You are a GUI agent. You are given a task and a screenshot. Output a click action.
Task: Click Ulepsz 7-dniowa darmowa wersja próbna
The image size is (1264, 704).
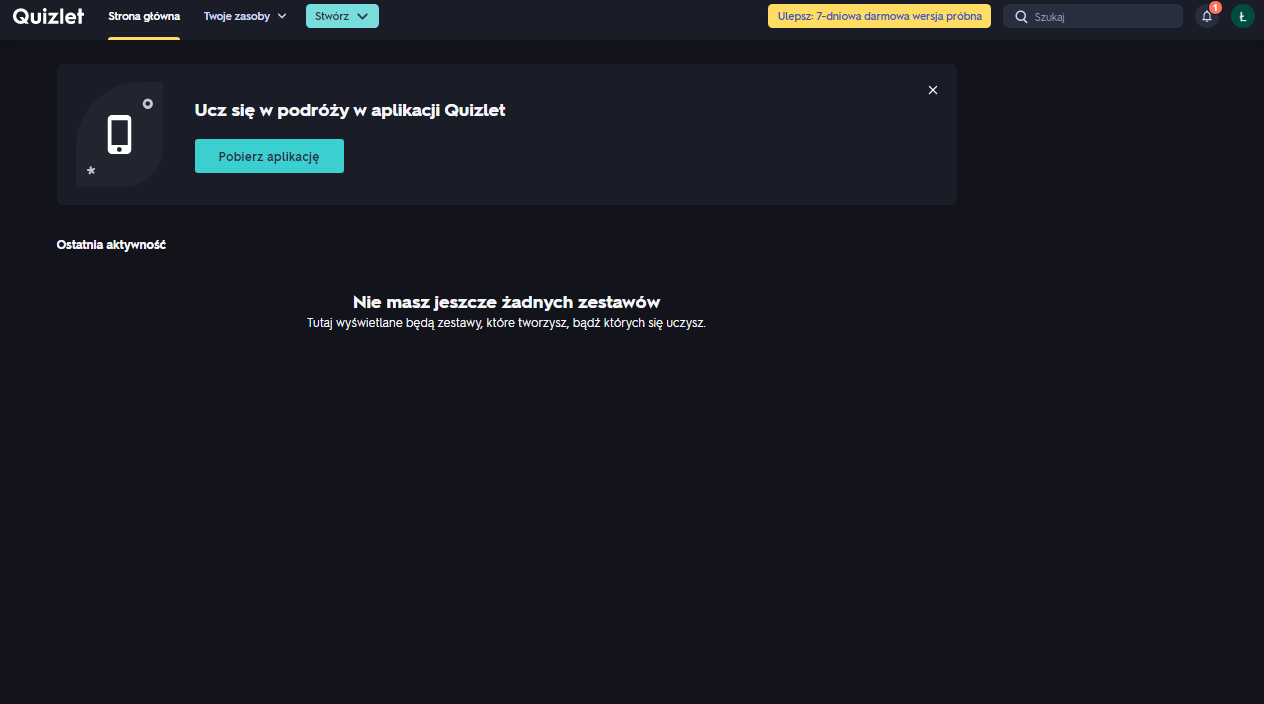(x=879, y=16)
